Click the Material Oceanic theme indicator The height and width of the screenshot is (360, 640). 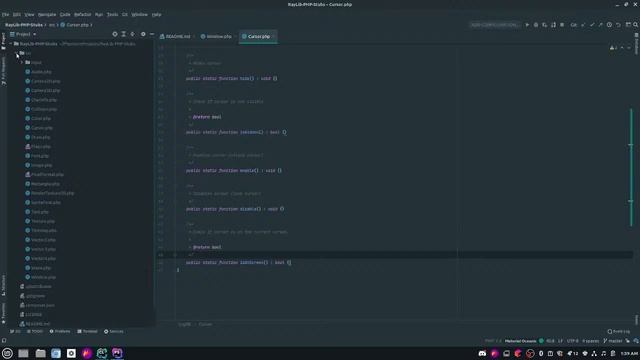520,341
